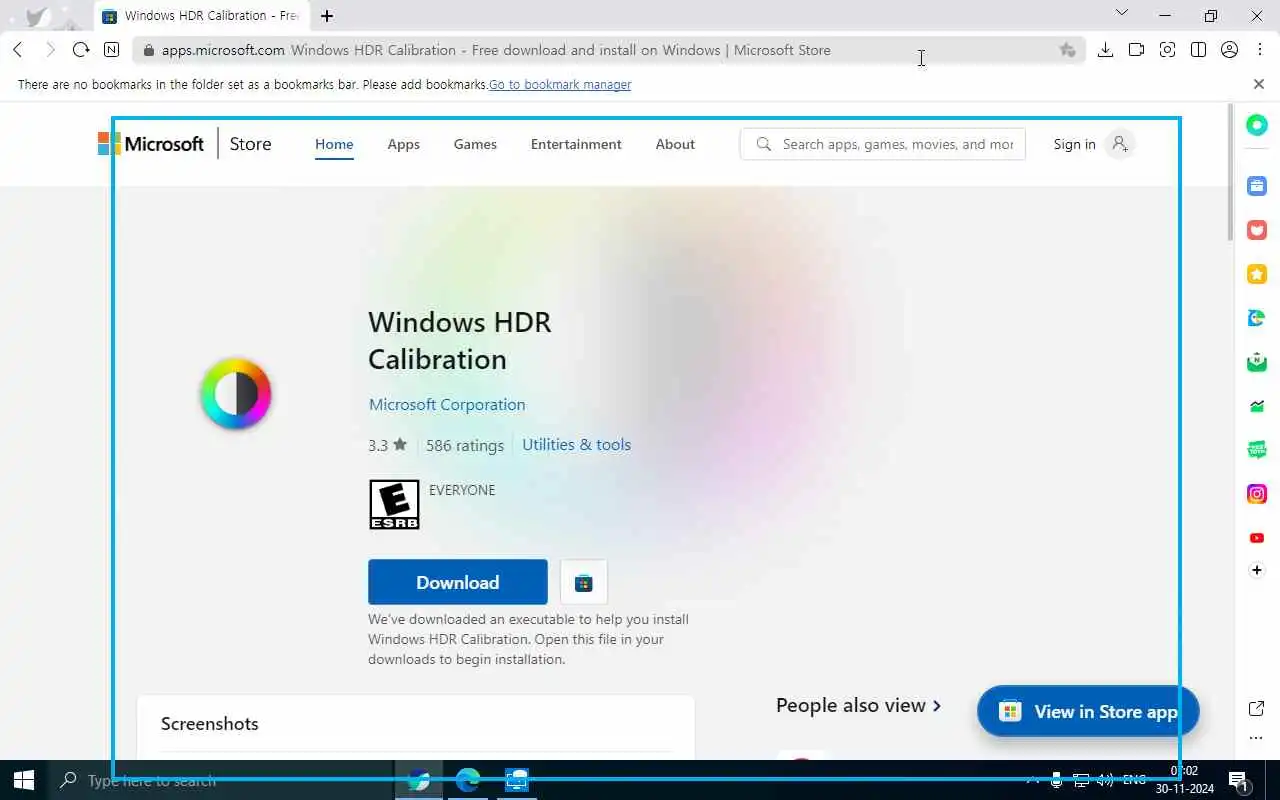Click Sign in
1280x800 pixels.
click(x=1074, y=144)
